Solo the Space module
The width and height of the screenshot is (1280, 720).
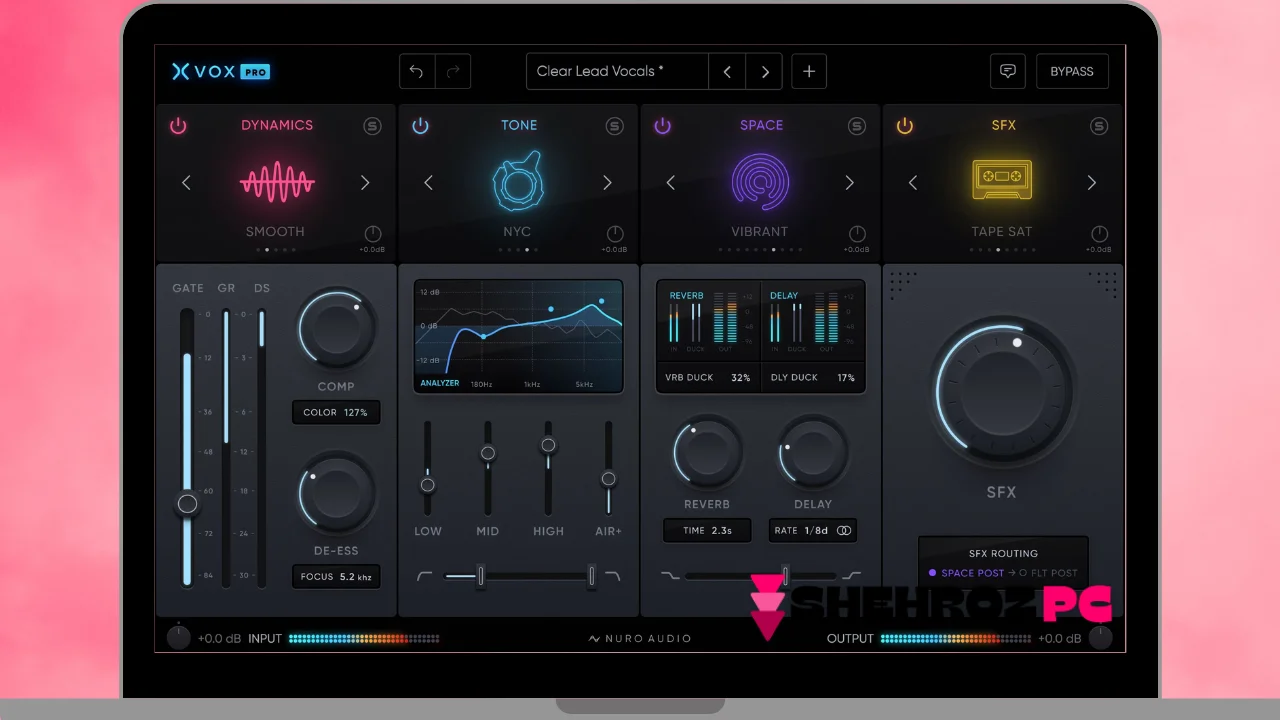(x=856, y=126)
